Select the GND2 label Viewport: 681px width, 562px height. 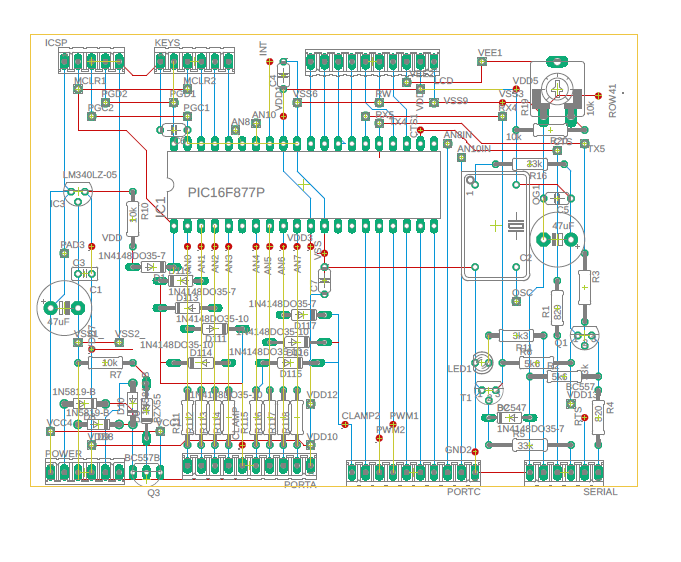[458, 450]
